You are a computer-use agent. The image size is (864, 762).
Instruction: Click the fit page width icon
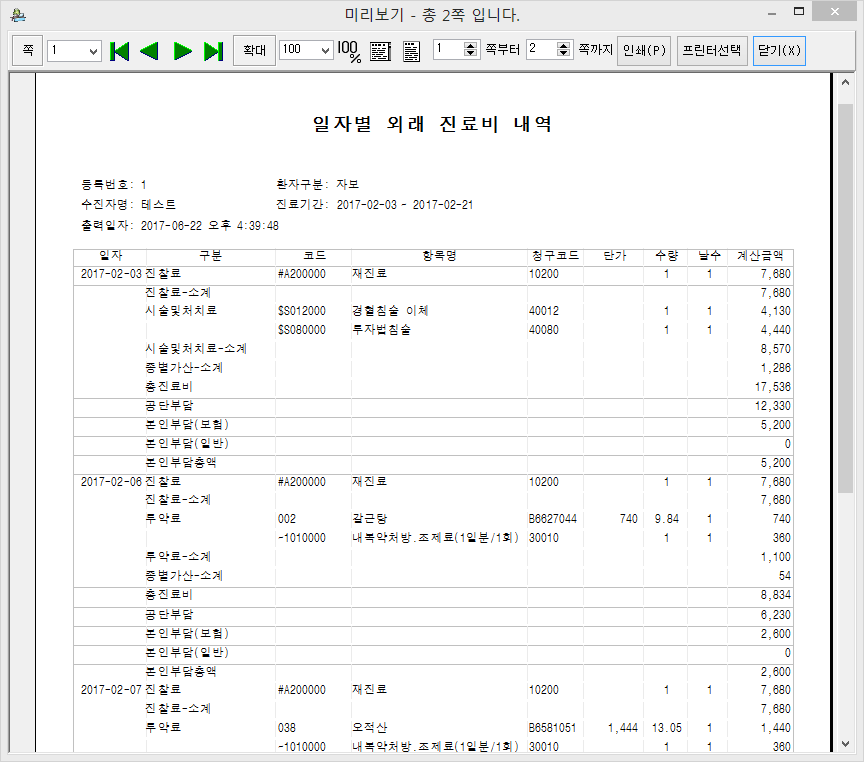point(380,50)
